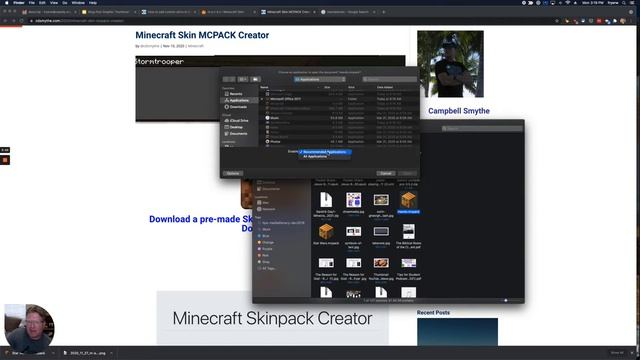Click Download a pre-made Skin Pack link
This screenshot has width=640, height=360.
click(201, 223)
